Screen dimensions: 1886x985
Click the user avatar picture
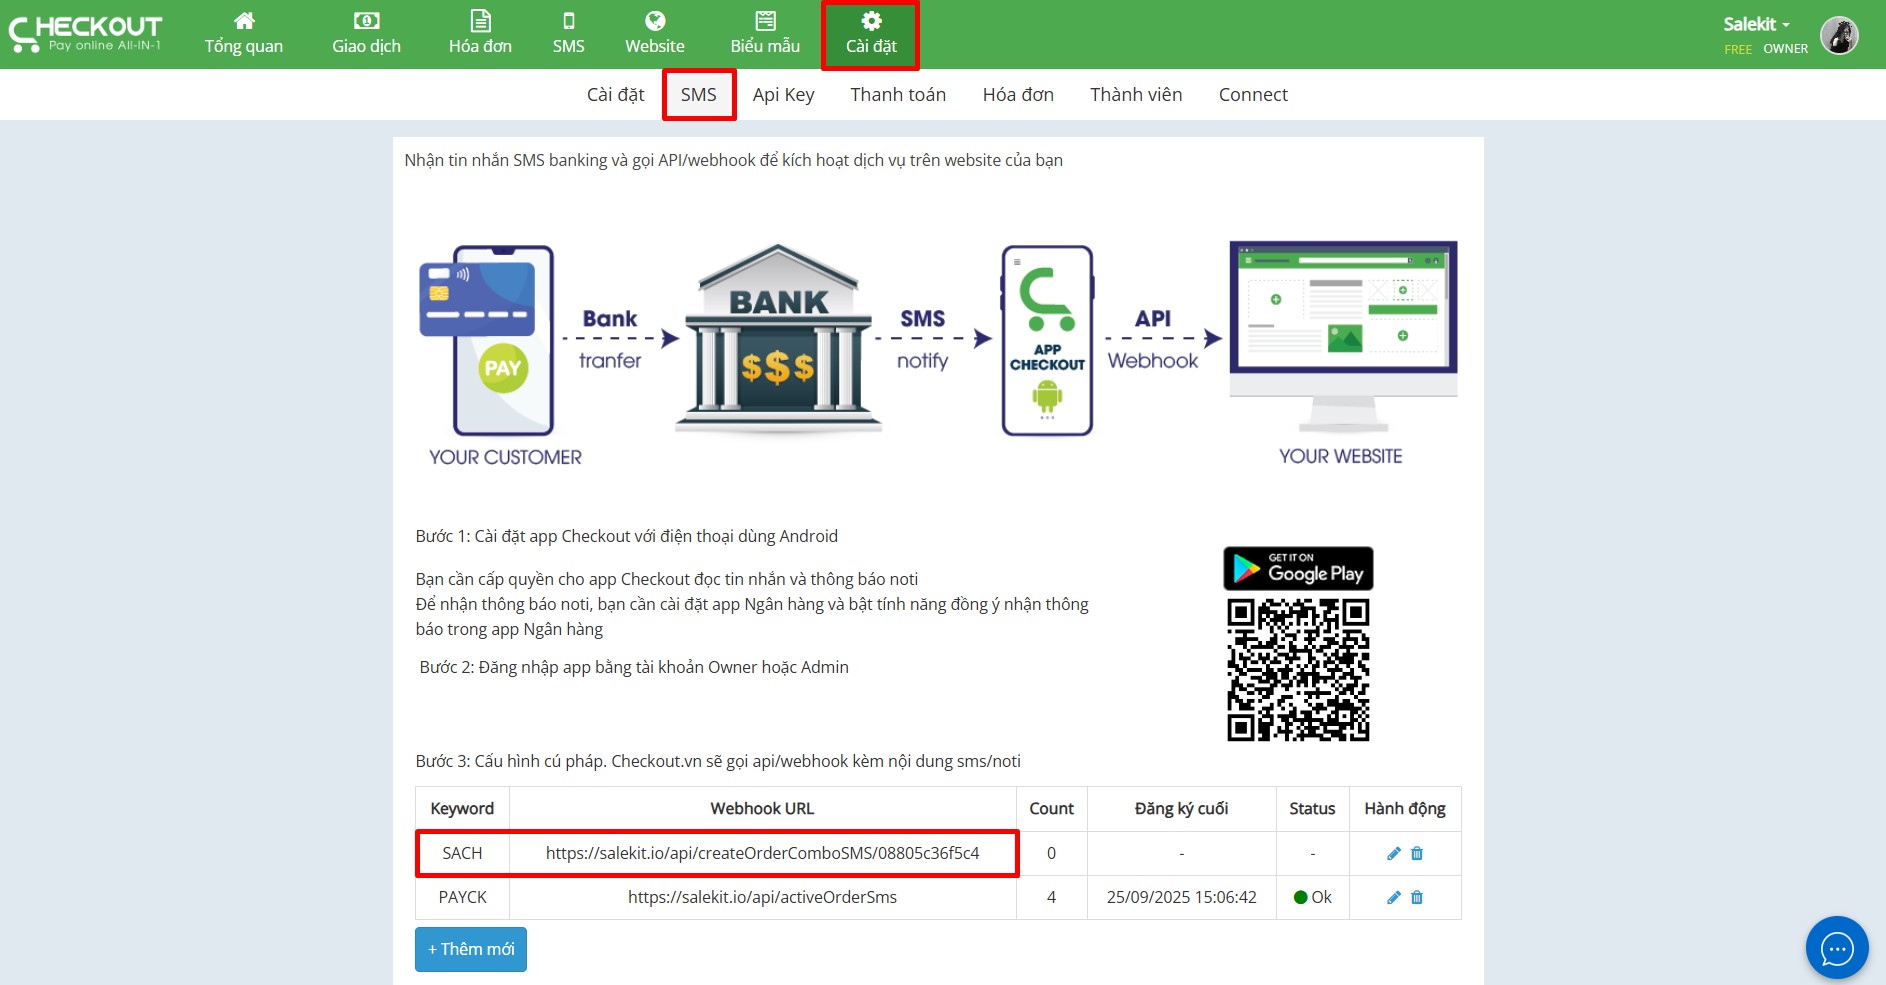click(1839, 35)
